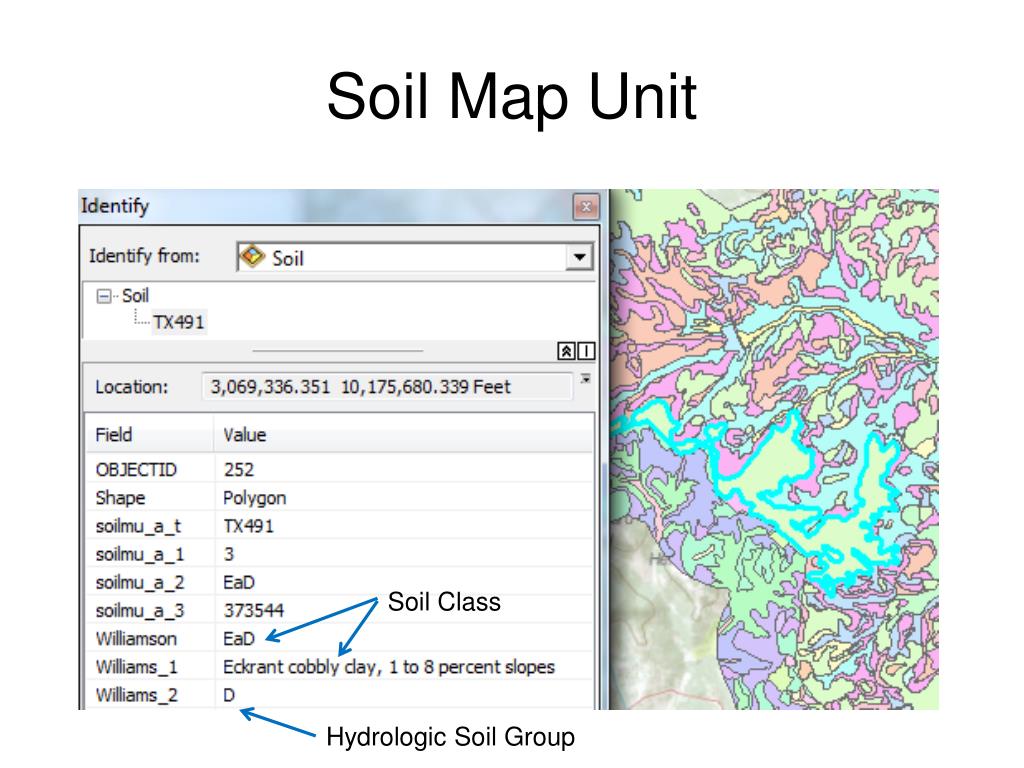The width and height of the screenshot is (1024, 768).
Task: Open the Identify from Soil dropdown
Action: (x=579, y=257)
